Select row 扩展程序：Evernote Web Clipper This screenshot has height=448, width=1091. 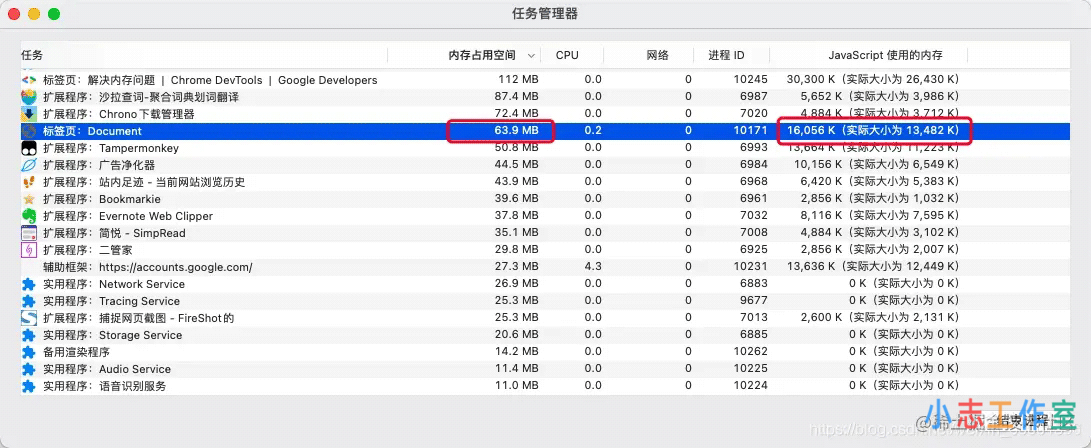(545, 216)
